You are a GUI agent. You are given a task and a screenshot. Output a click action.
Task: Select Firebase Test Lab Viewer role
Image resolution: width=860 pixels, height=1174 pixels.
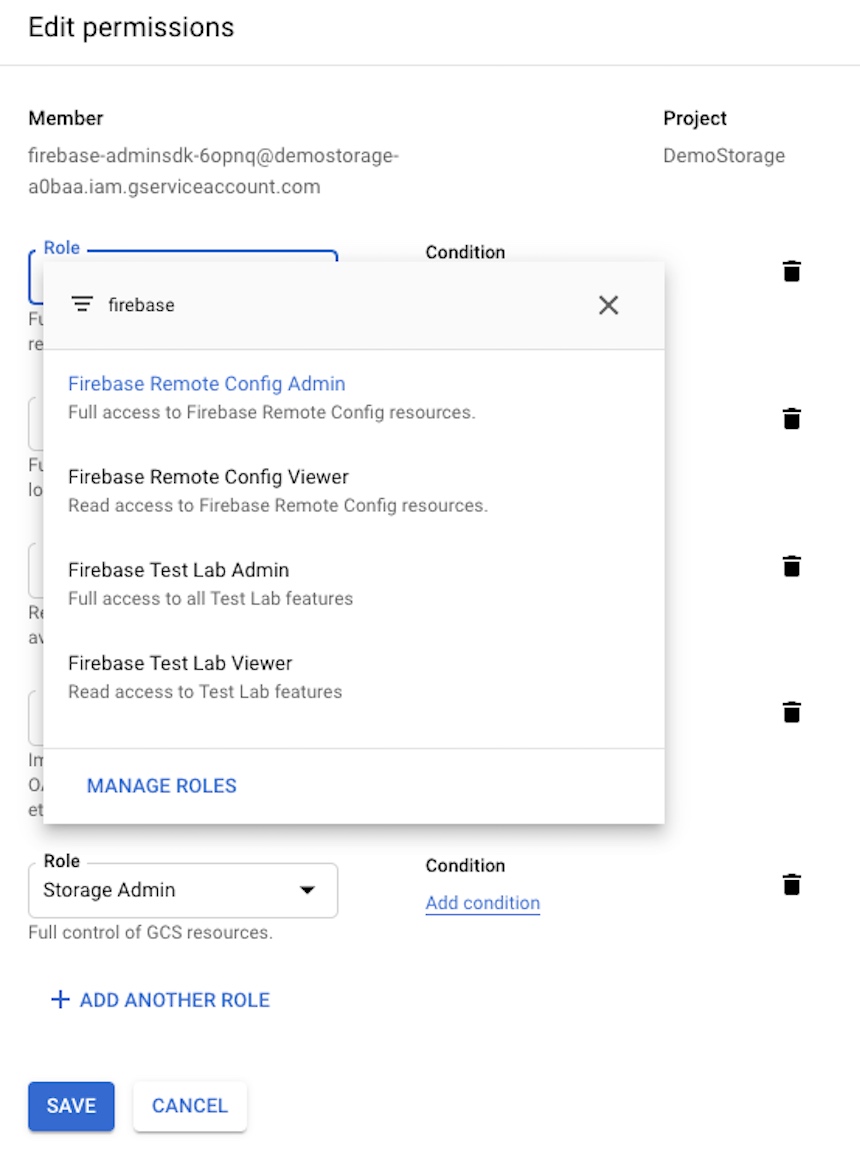point(180,663)
